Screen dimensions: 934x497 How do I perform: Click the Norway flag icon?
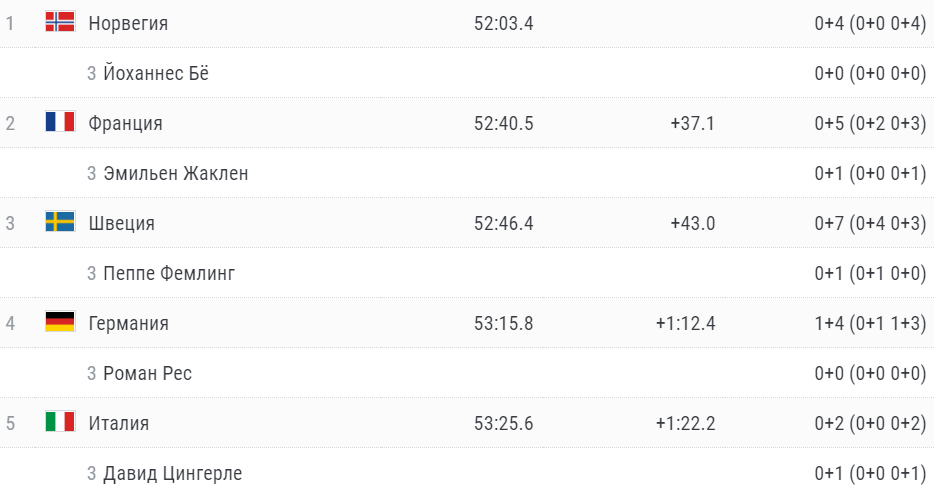(x=60, y=22)
